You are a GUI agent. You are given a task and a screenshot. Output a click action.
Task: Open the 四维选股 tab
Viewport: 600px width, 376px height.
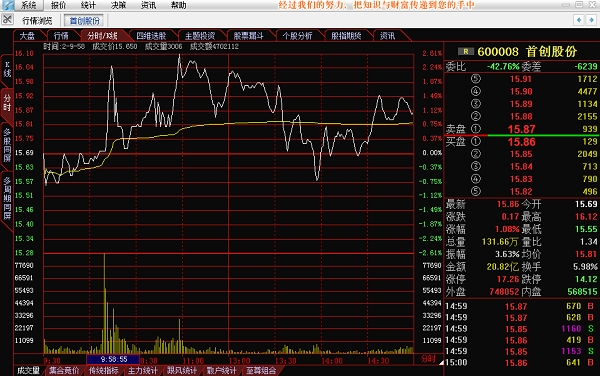(x=151, y=36)
